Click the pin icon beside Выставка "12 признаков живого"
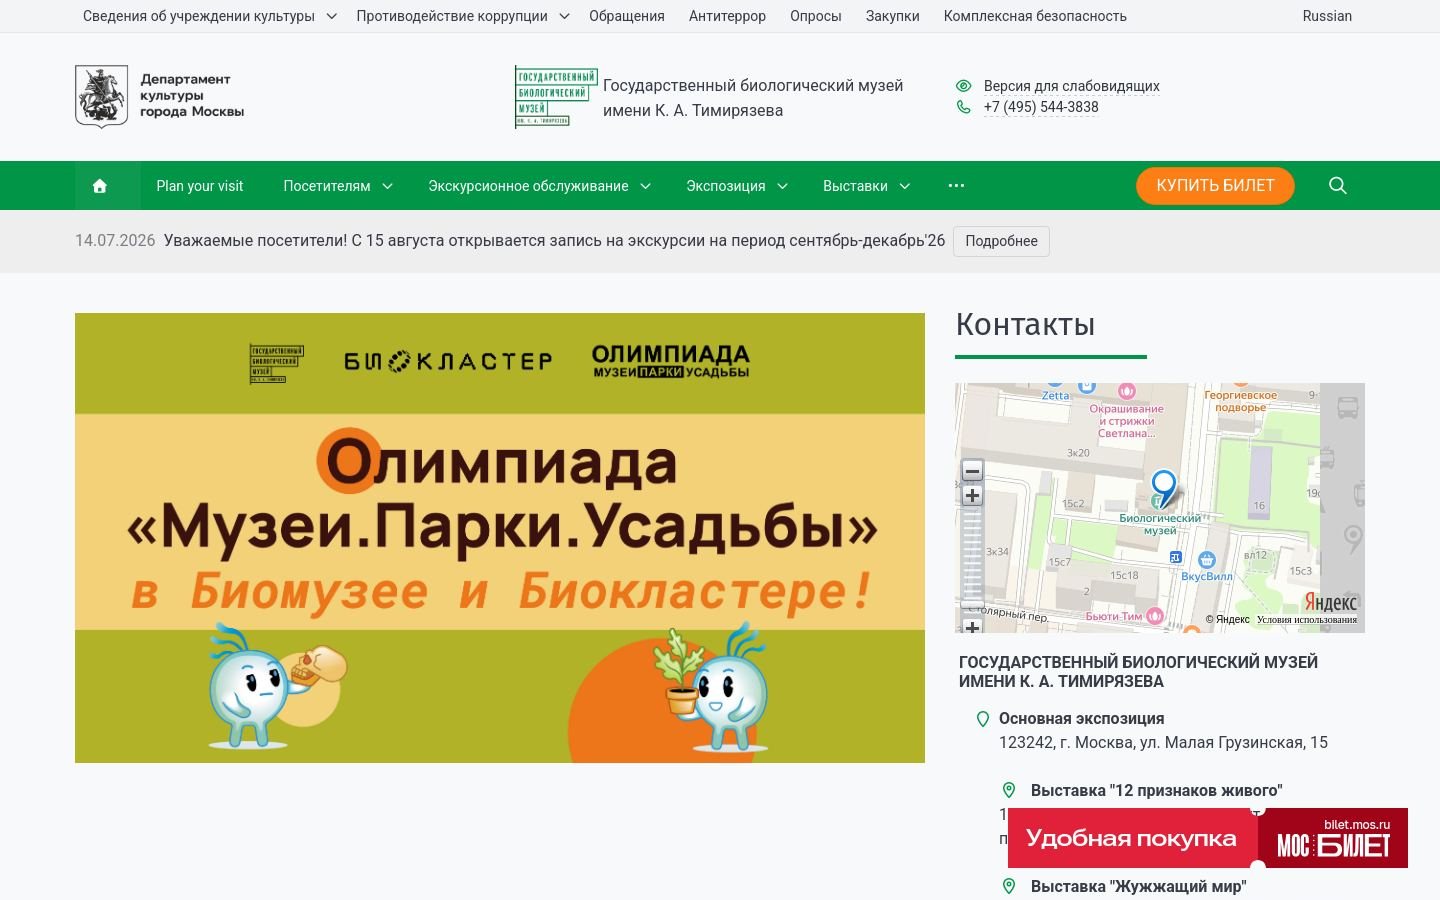 1009,790
